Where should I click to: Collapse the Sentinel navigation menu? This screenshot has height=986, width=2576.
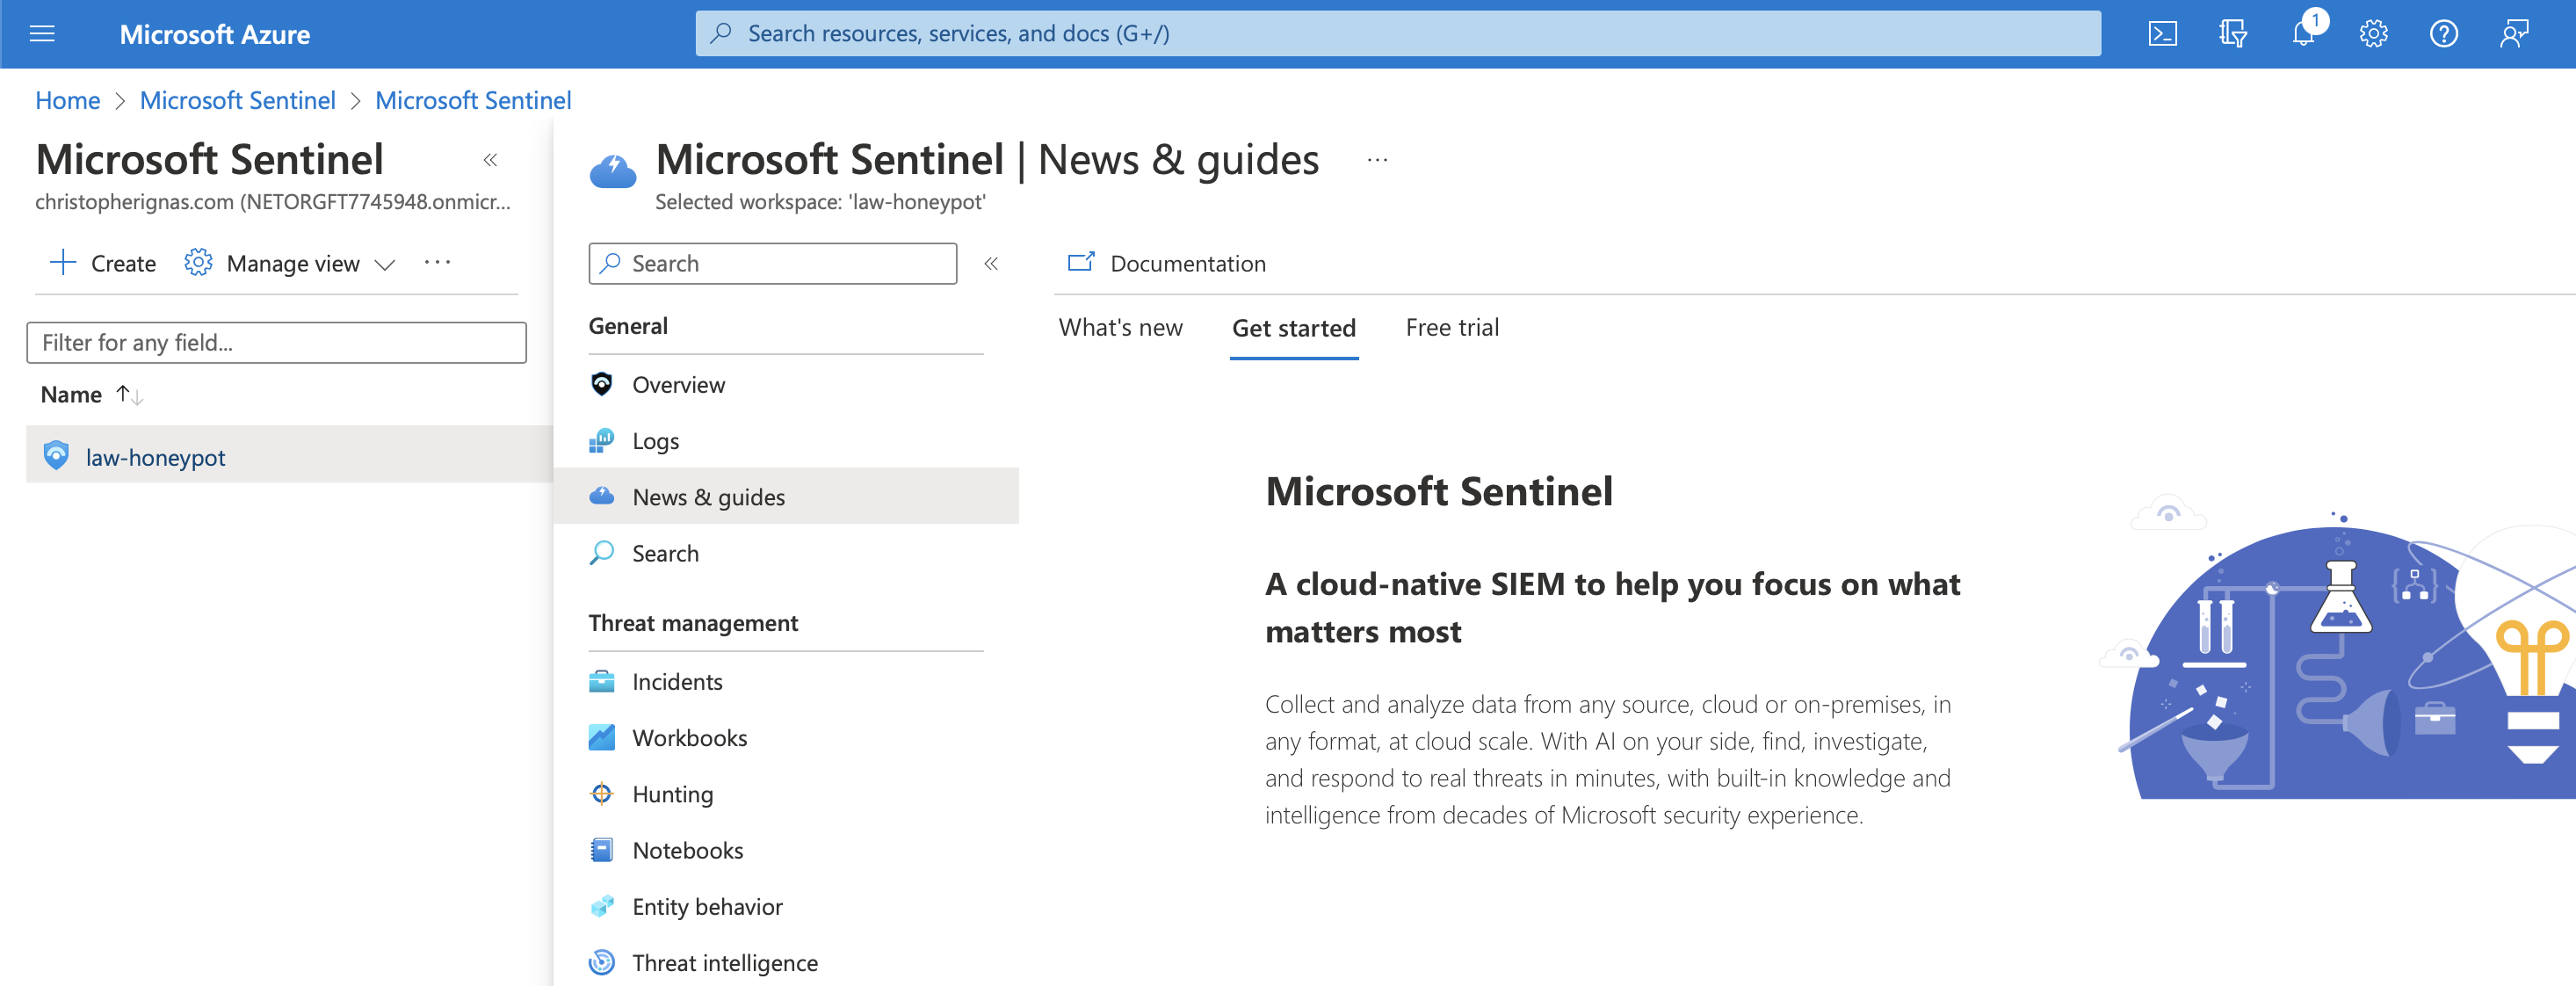click(x=991, y=263)
